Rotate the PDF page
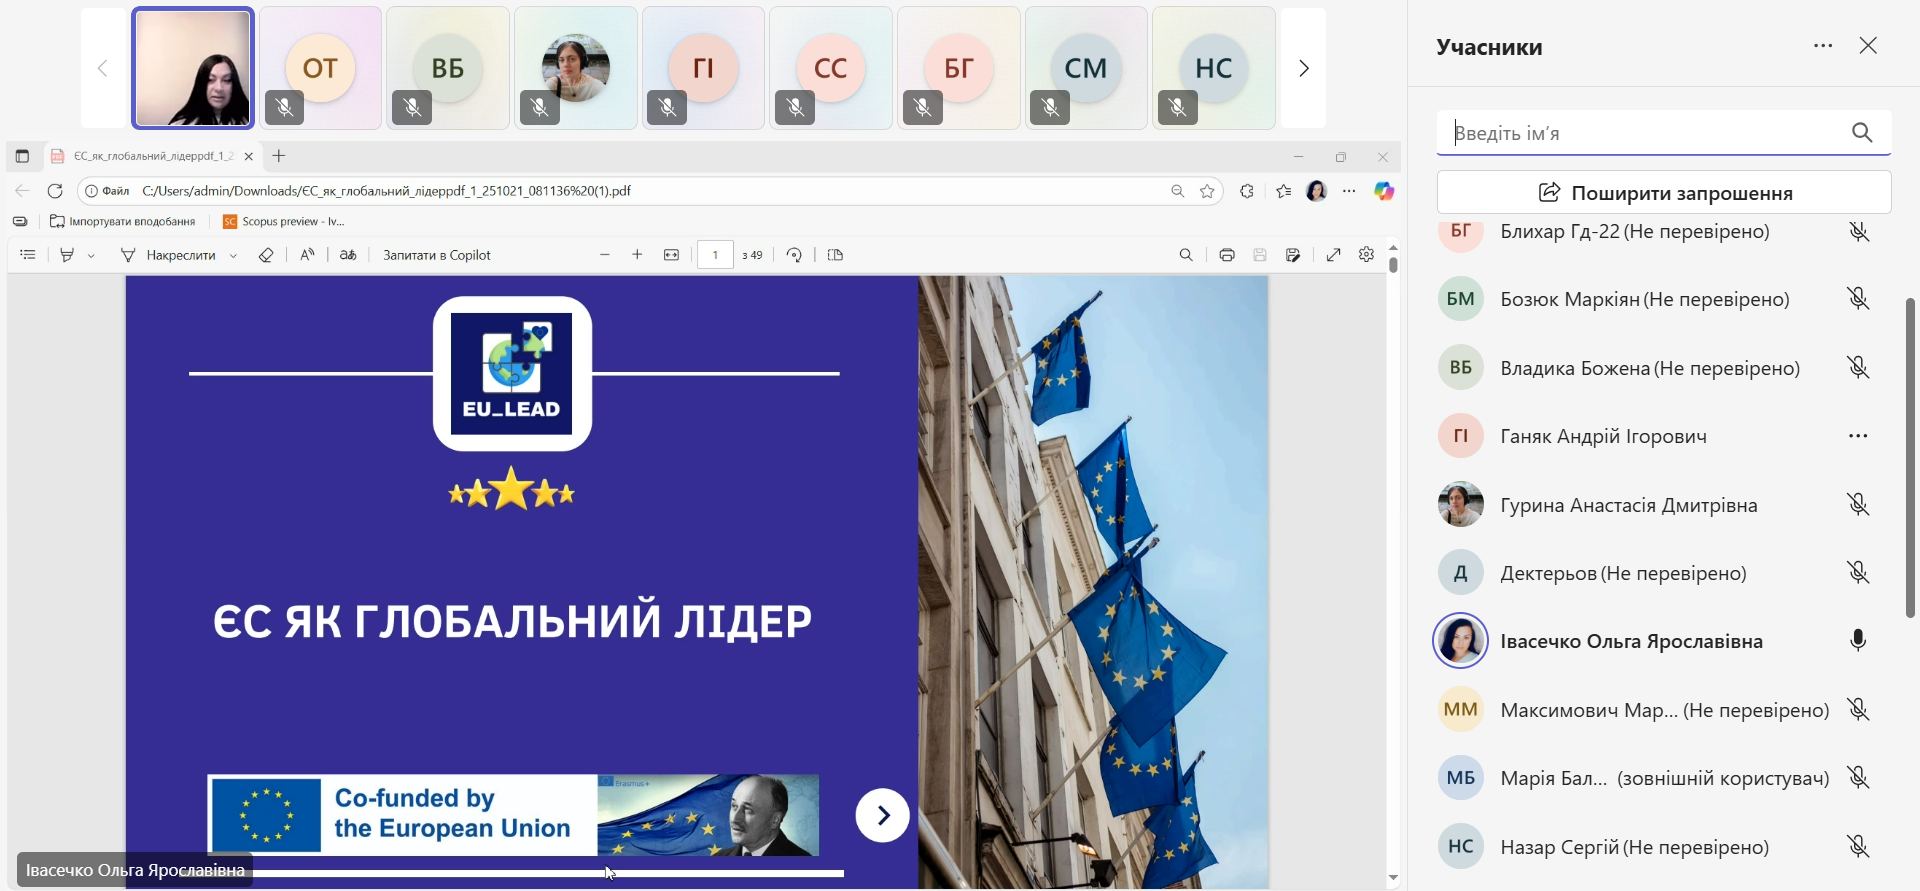1920x891 pixels. point(794,255)
